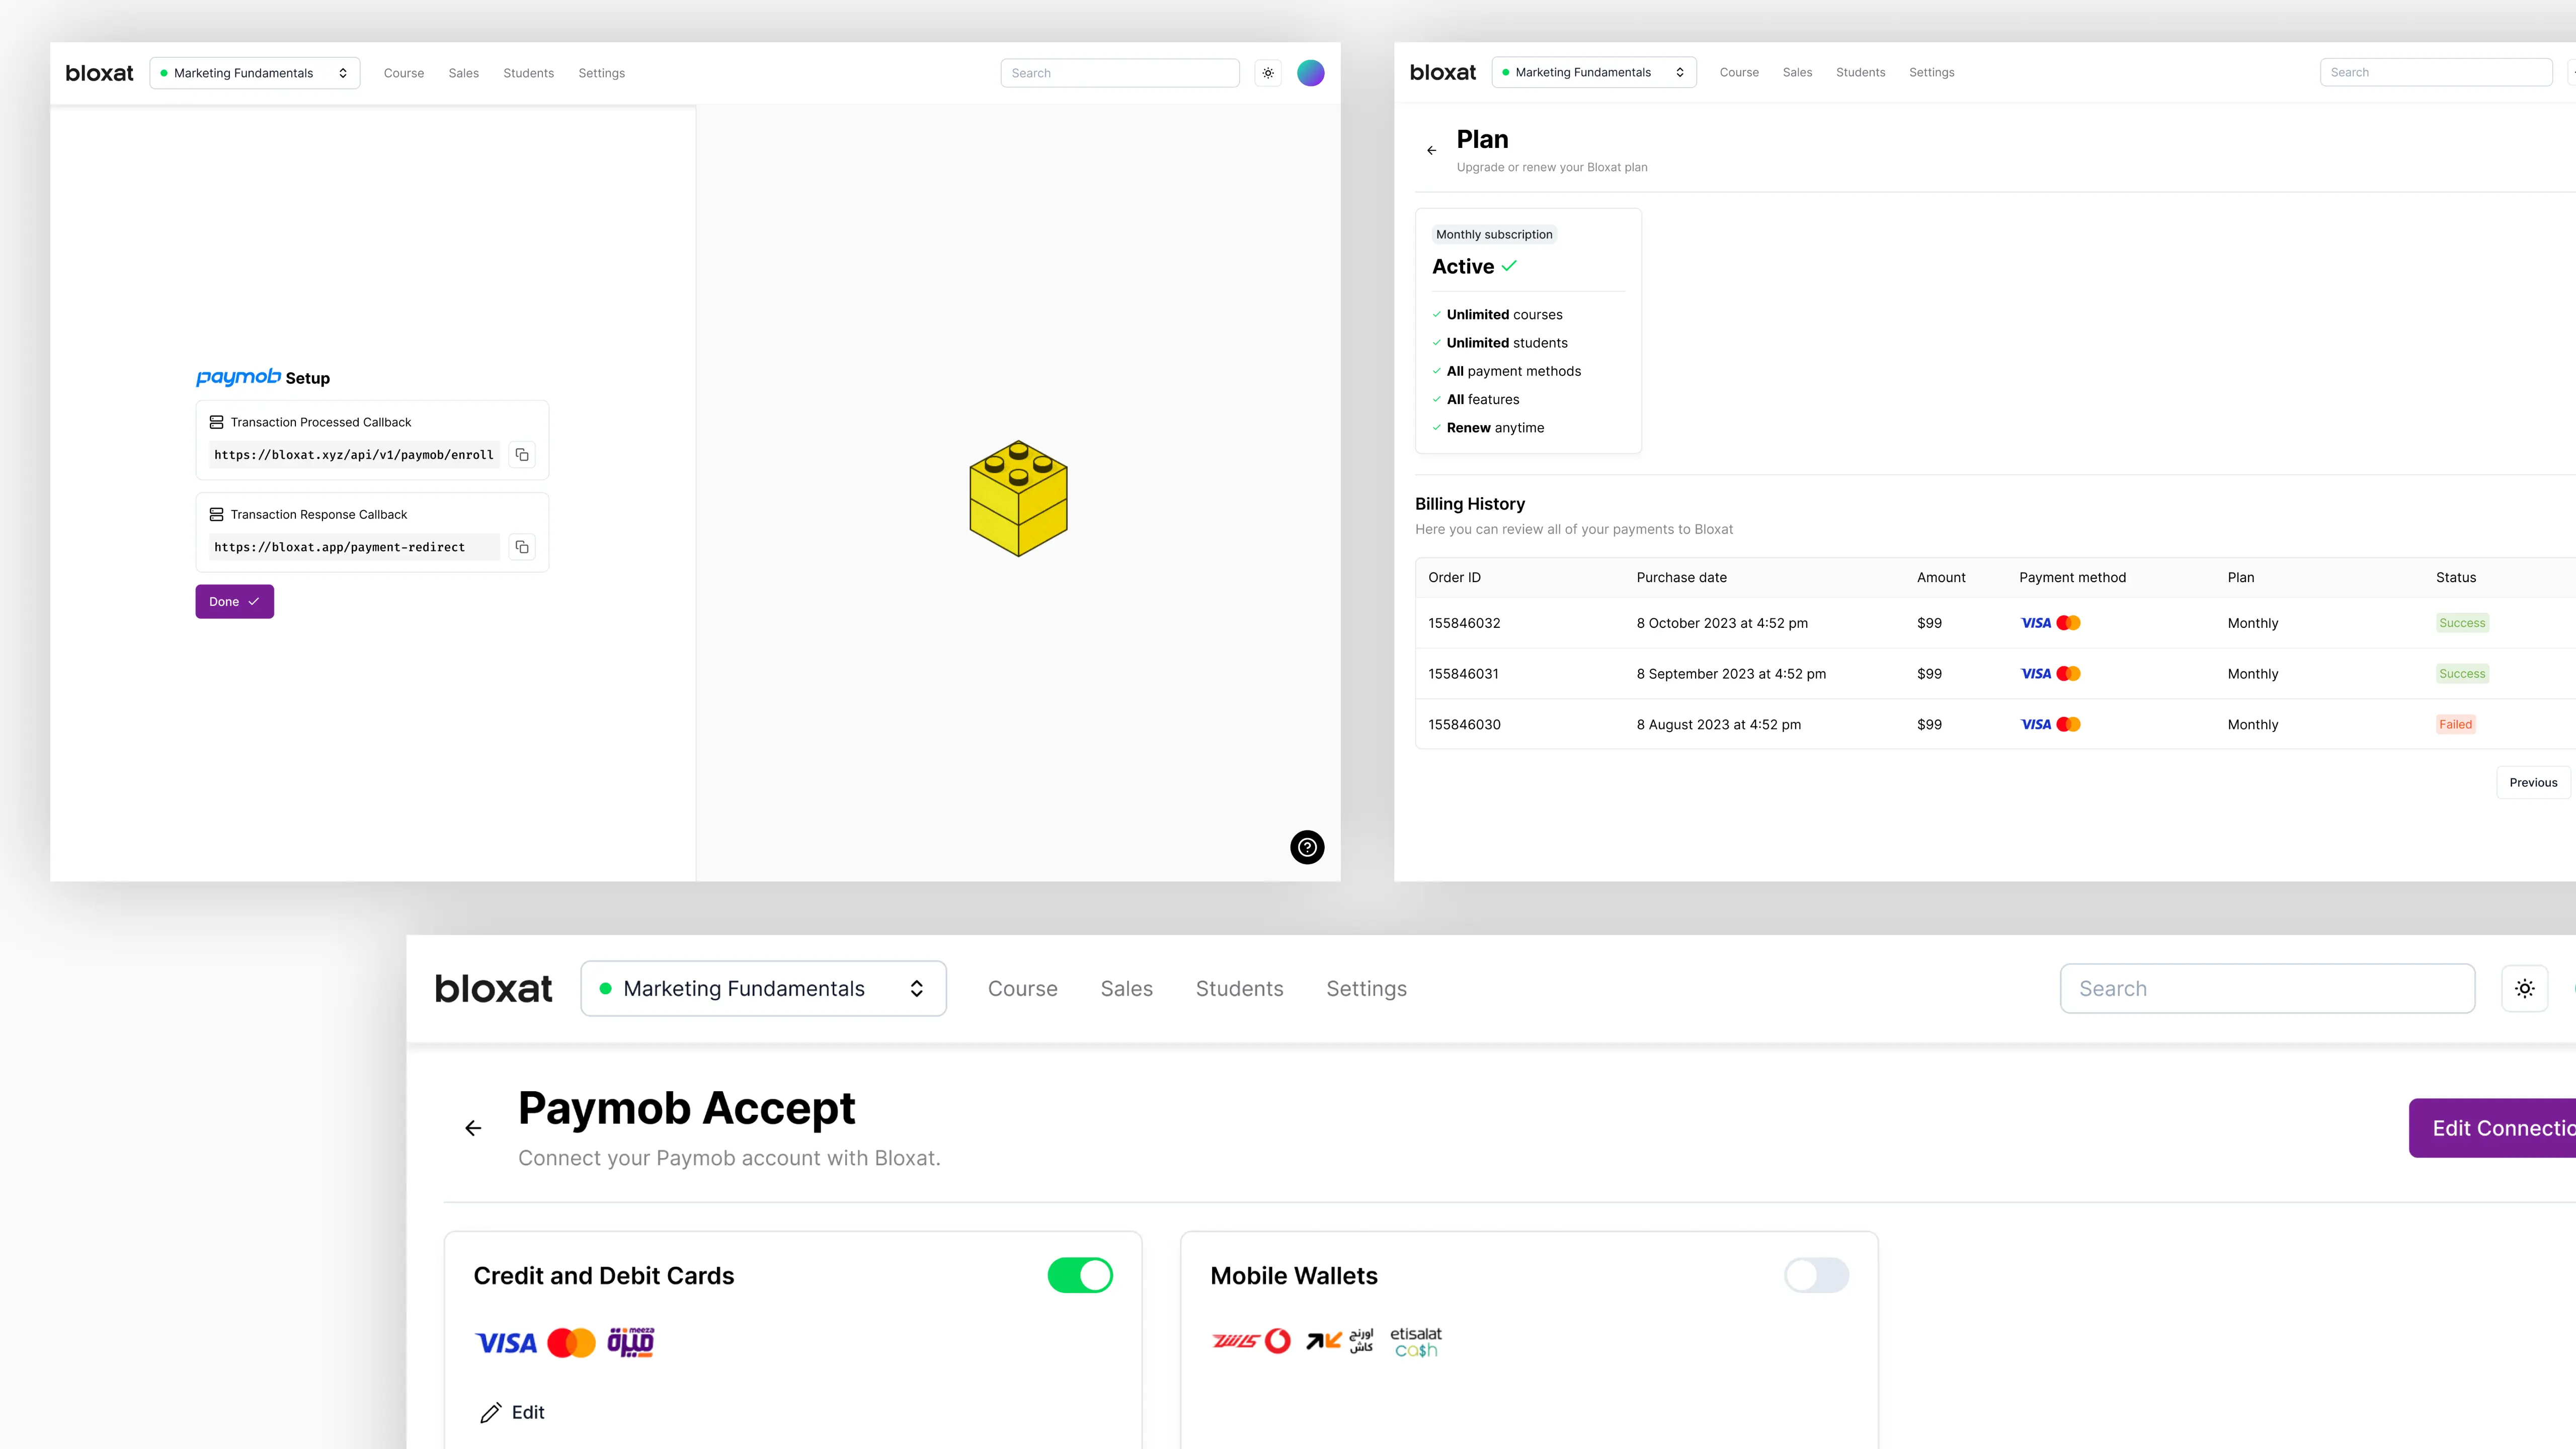Screen dimensions: 2576x1449
Task: Open the gradient profile avatar
Action: tap(1310, 73)
